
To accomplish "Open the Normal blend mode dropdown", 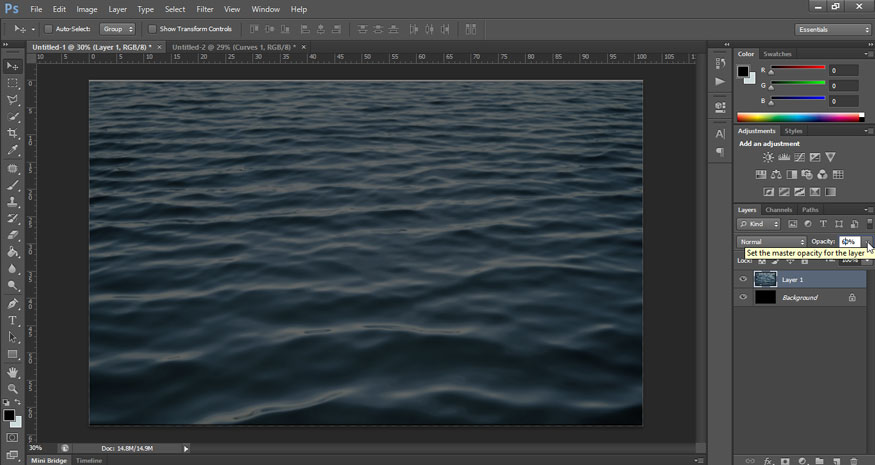I will pyautogui.click(x=772, y=242).
